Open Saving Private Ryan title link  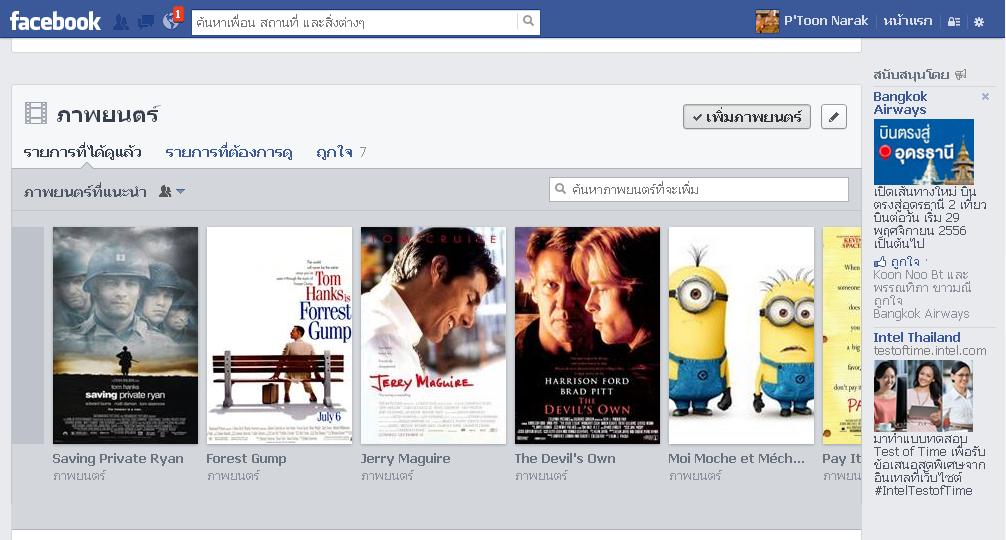[x=118, y=459]
